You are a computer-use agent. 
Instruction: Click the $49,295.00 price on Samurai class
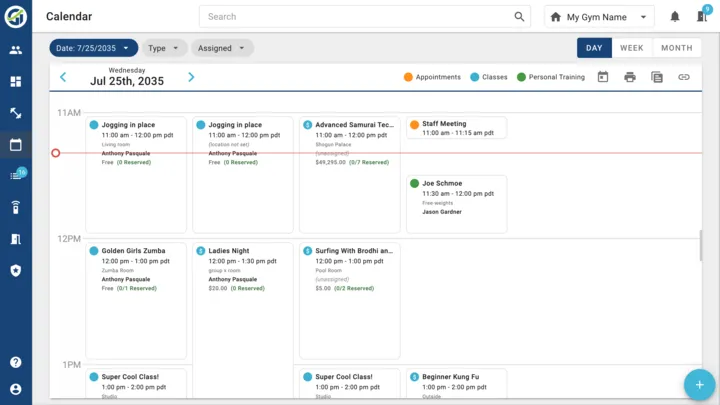coord(331,162)
